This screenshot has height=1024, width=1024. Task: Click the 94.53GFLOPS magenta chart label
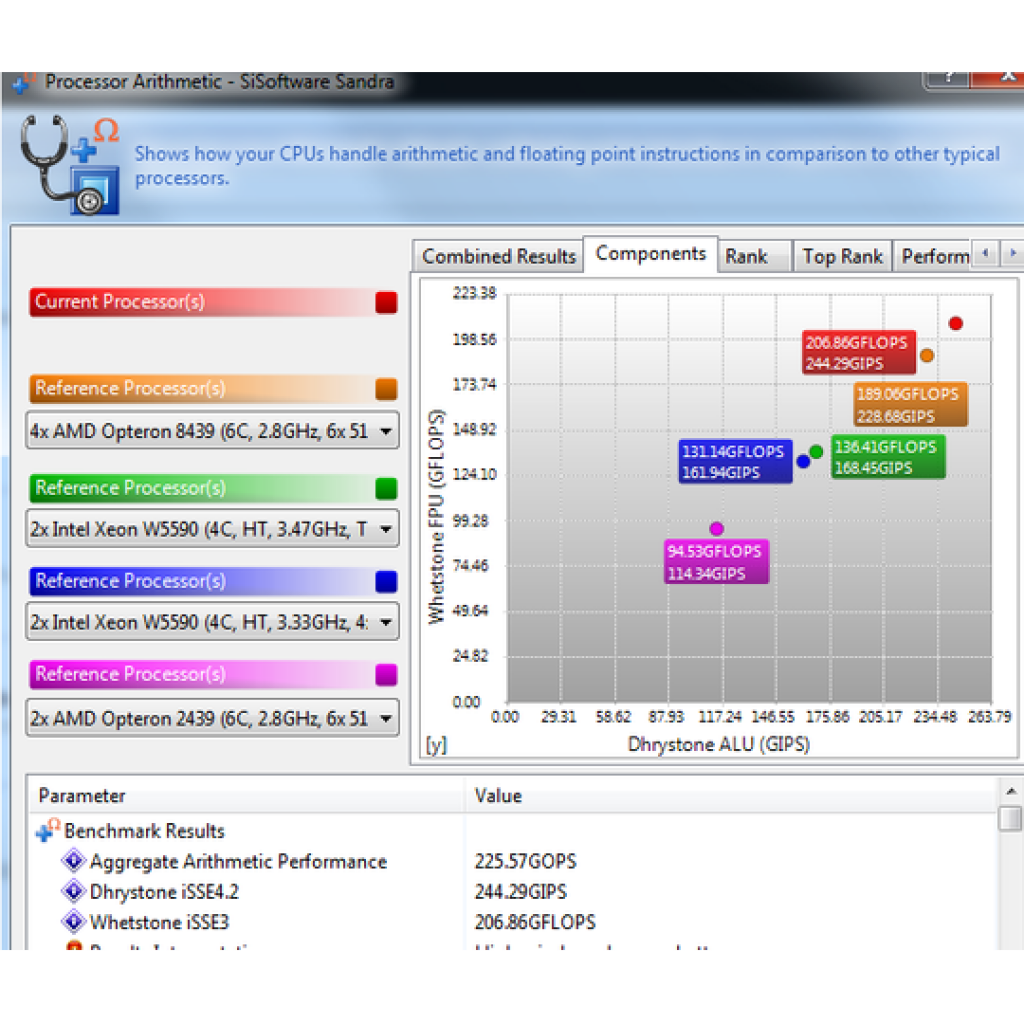[716, 562]
